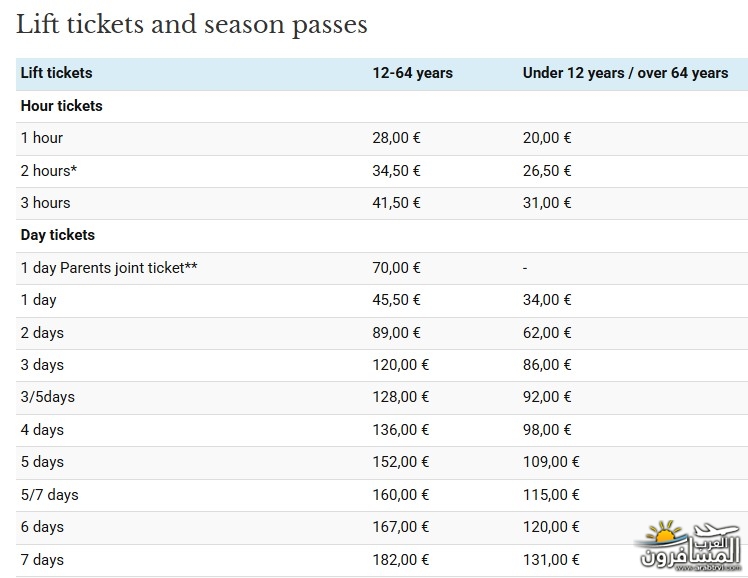Select the 2 days ticket label
This screenshot has height=578, width=748.
coord(42,332)
